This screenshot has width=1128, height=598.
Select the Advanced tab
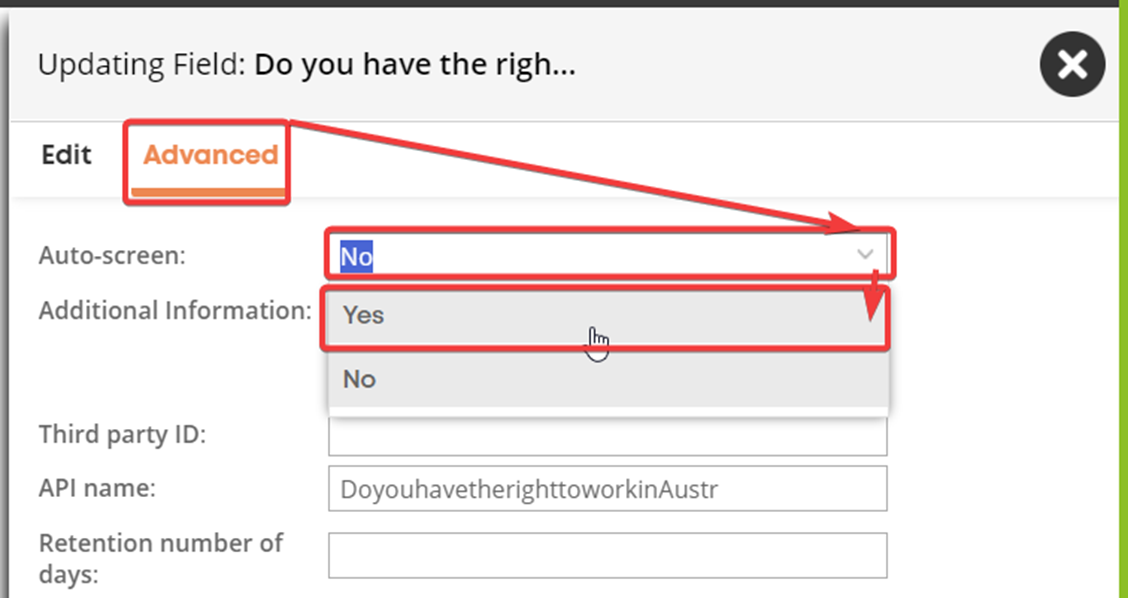tap(210, 155)
